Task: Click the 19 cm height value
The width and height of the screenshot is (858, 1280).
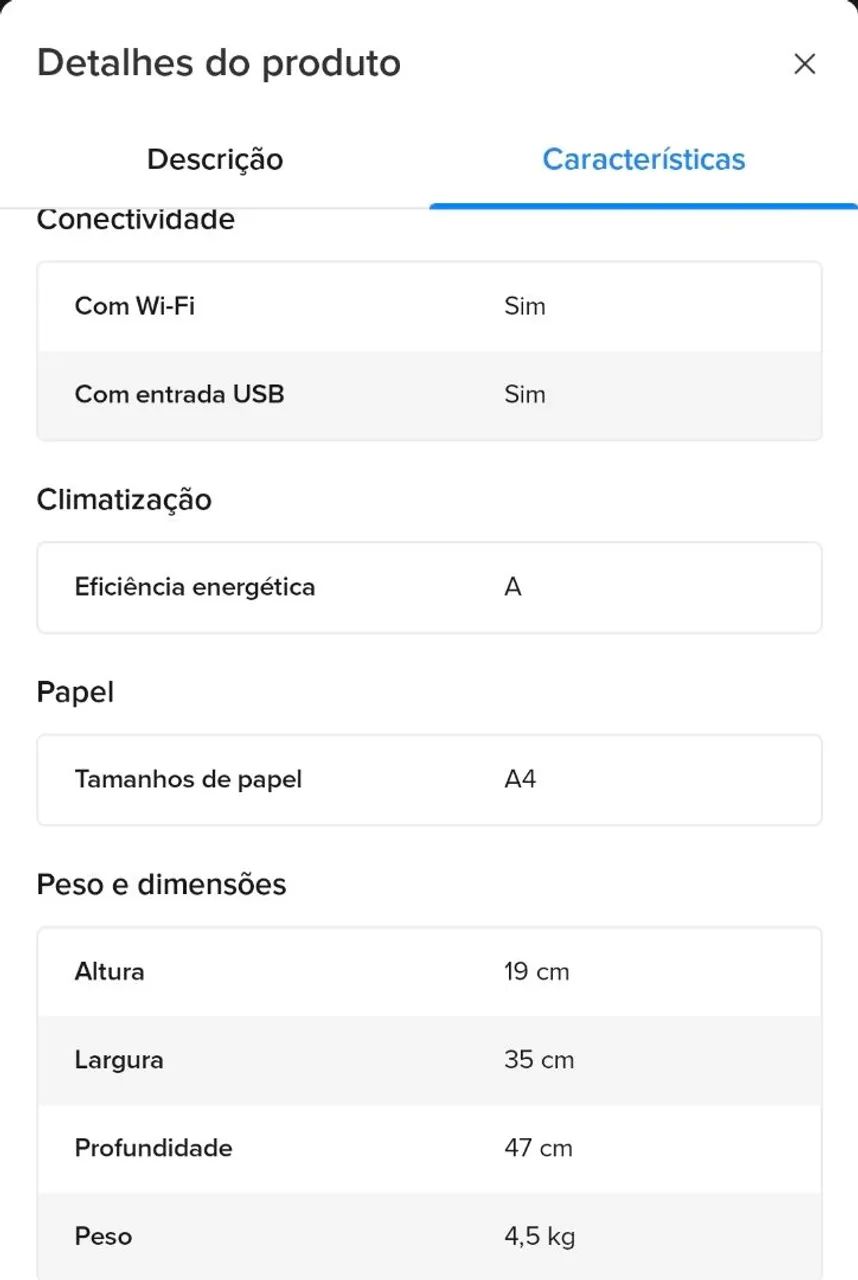Action: [537, 972]
